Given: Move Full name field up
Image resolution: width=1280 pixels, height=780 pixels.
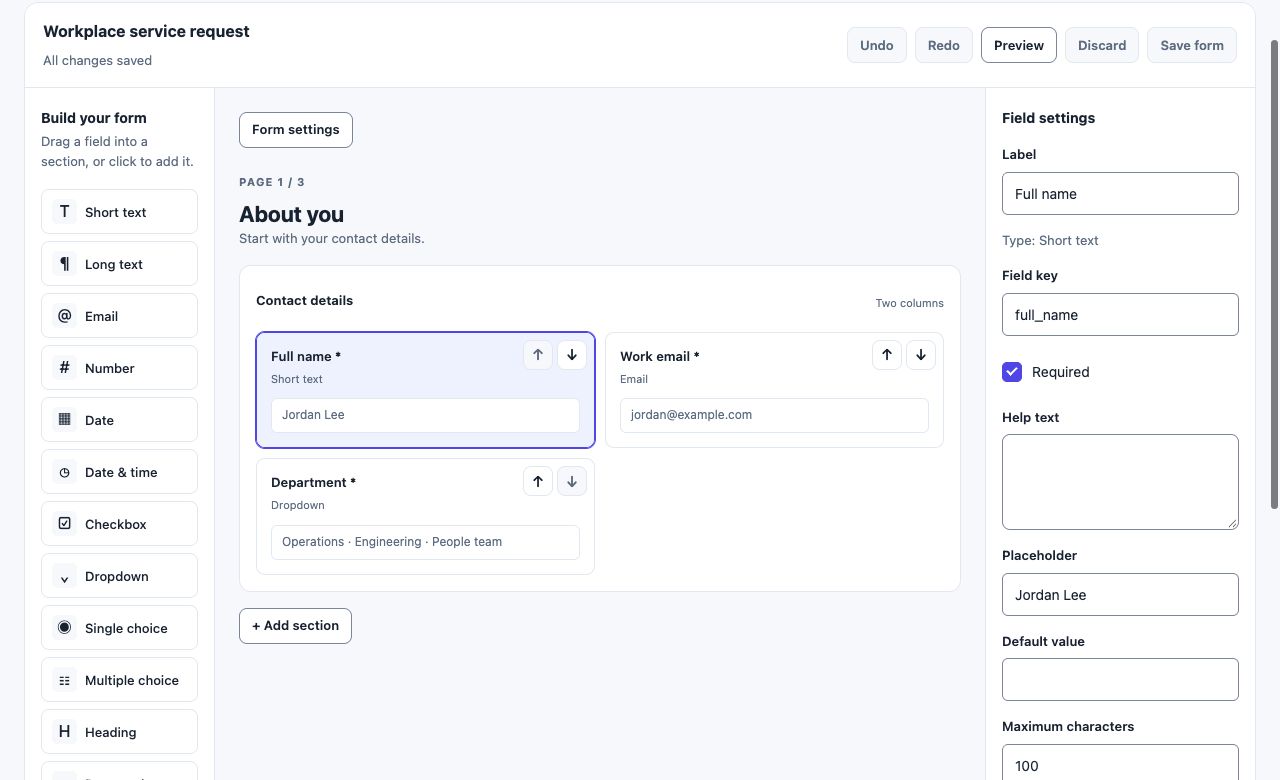Looking at the screenshot, I should point(538,355).
